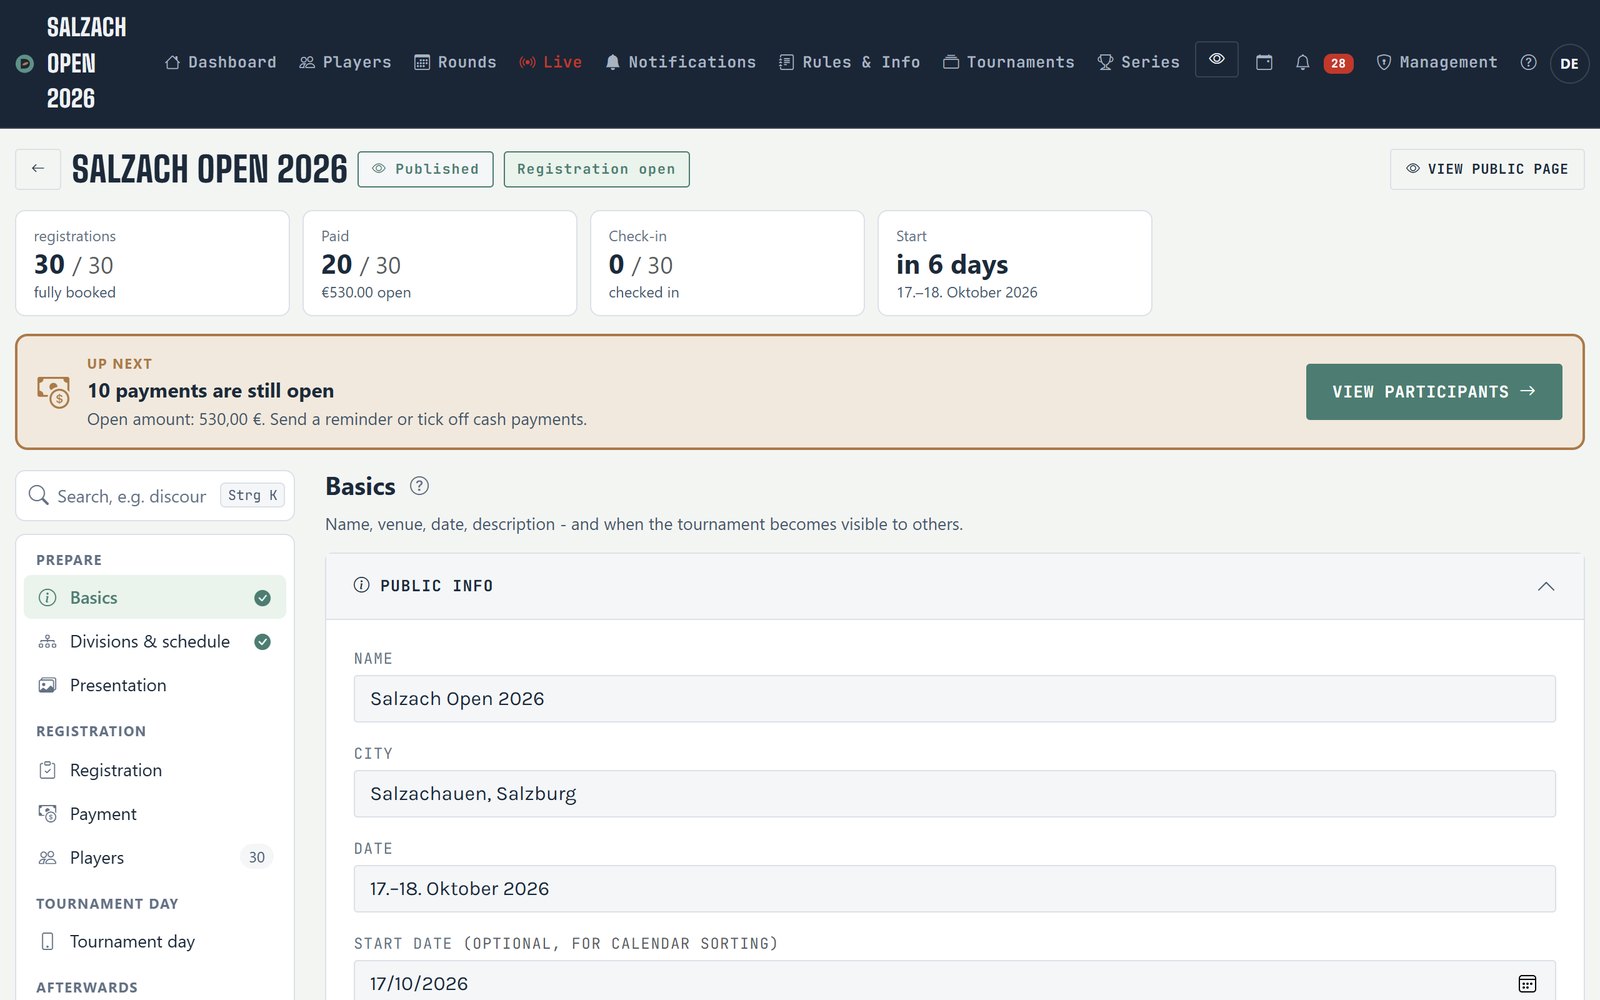Click the help question mark in navbar
The height and width of the screenshot is (1000, 1600).
[x=1528, y=62]
